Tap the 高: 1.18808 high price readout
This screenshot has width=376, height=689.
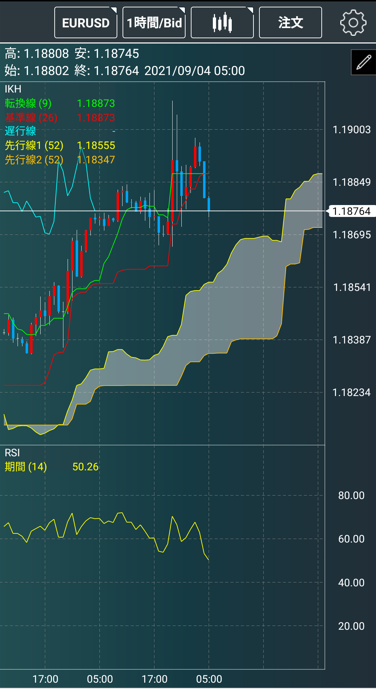coord(37,54)
